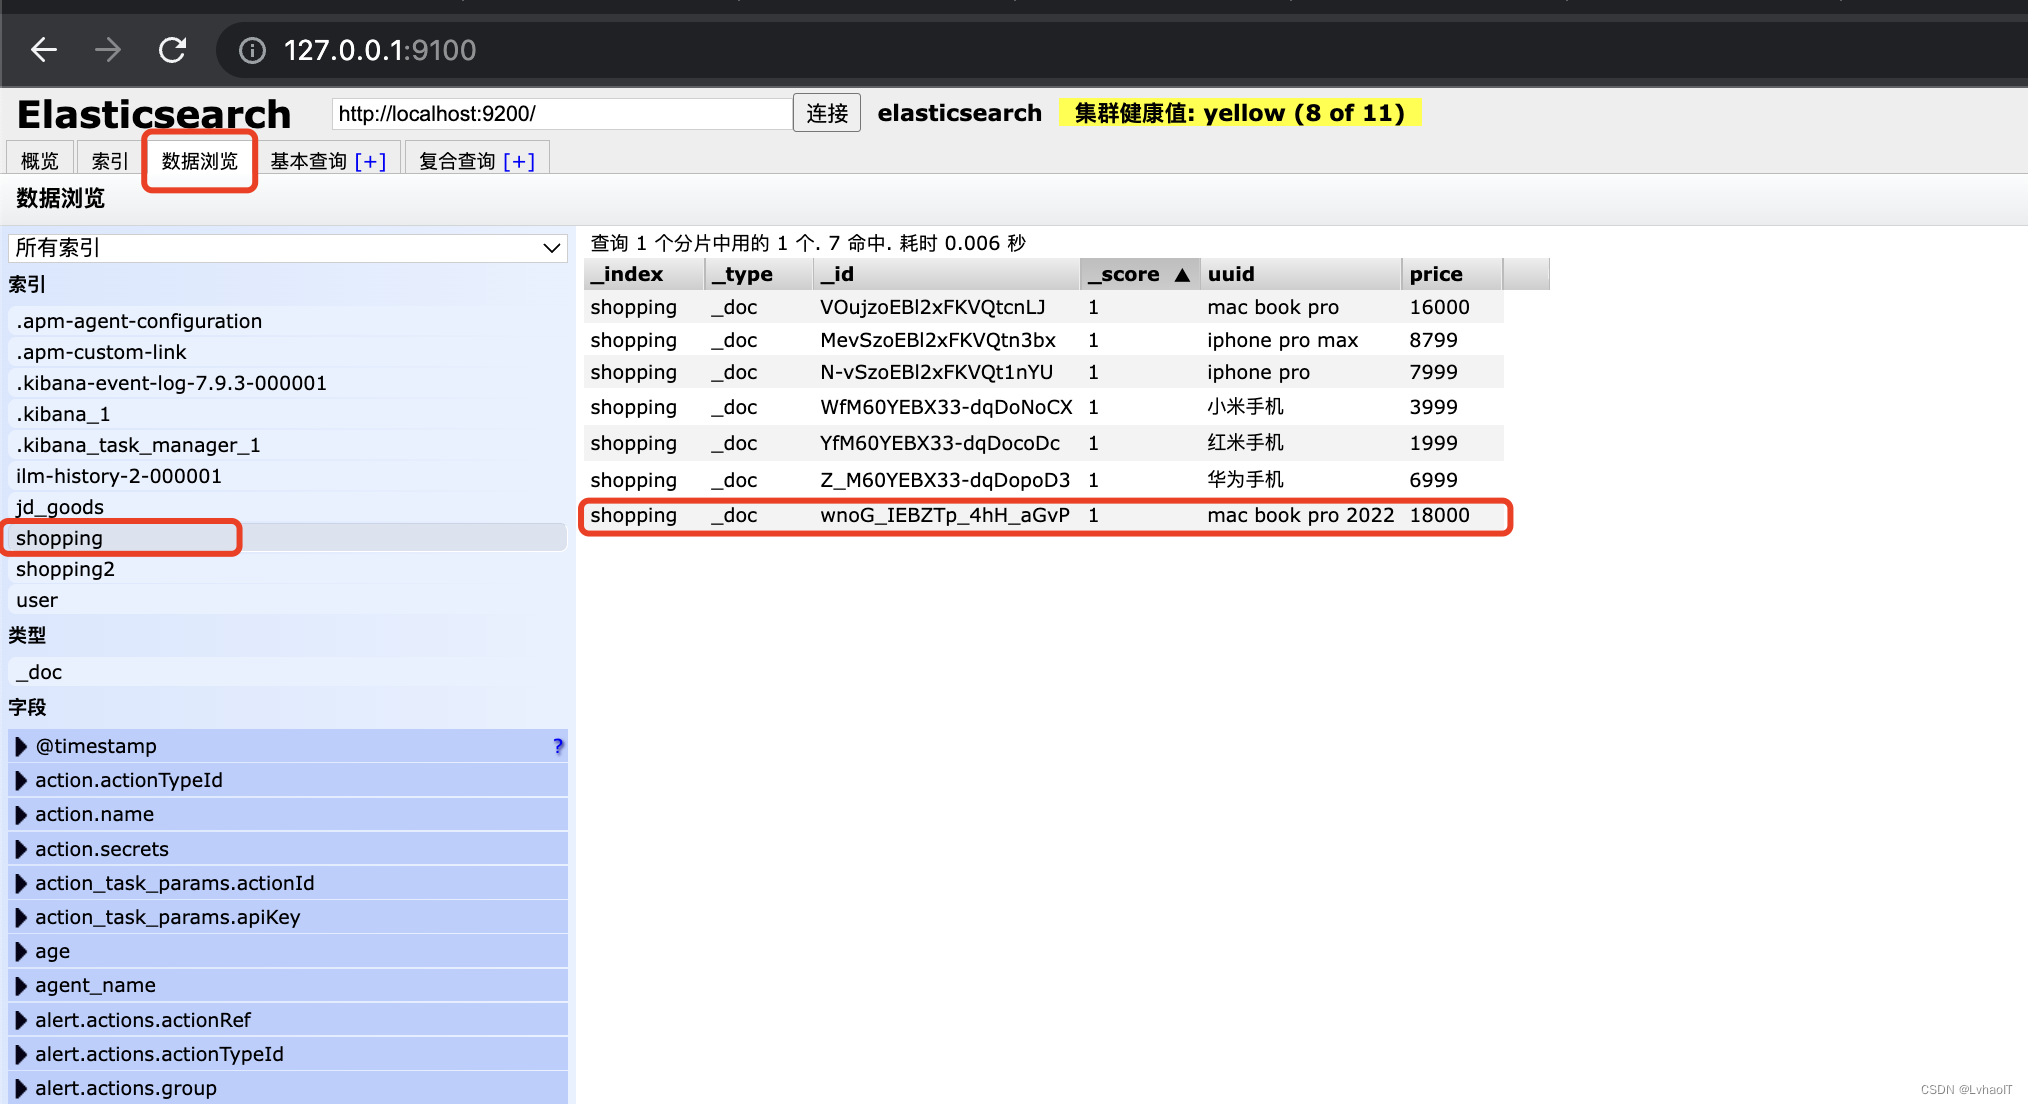The height and width of the screenshot is (1104, 2028).
Task: Select the shopping2 index
Action: tap(288, 569)
